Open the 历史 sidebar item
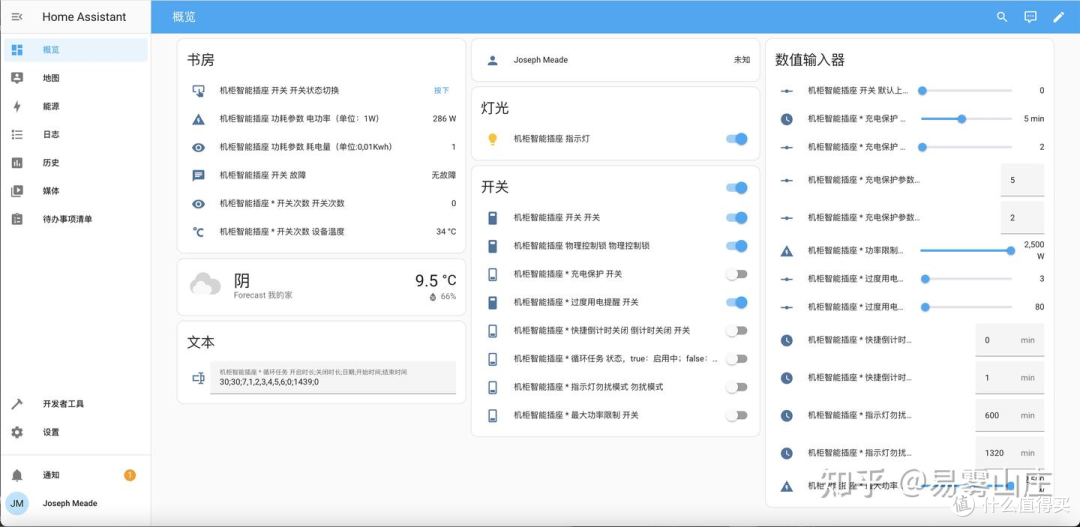The image size is (1080, 527). pyautogui.click(x=76, y=163)
